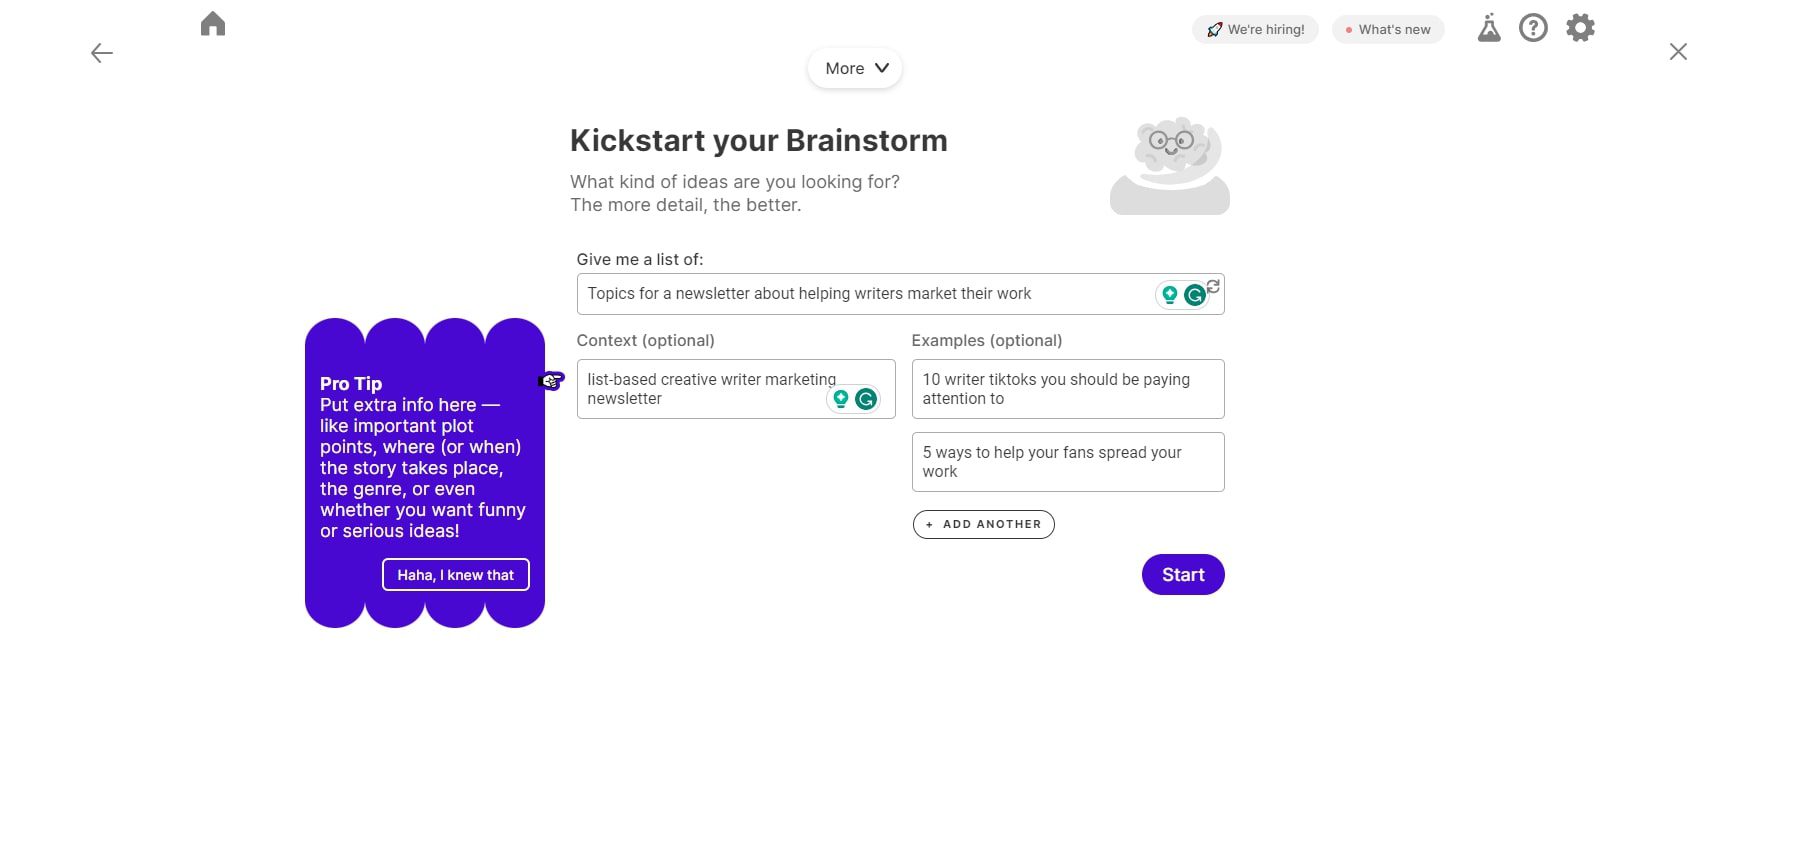Image resolution: width=1800 pixels, height=850 pixels.
Task: Open the labs flask icon
Action: (1489, 28)
